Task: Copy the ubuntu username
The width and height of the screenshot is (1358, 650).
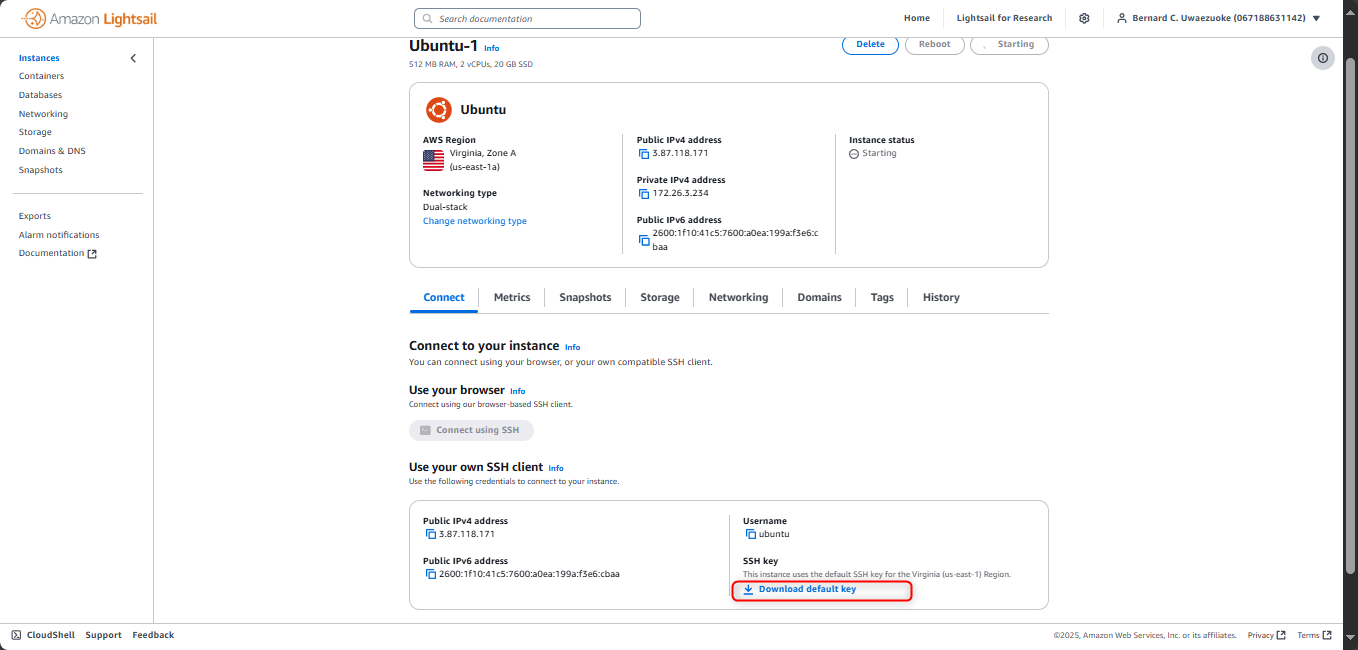Action: pos(751,534)
